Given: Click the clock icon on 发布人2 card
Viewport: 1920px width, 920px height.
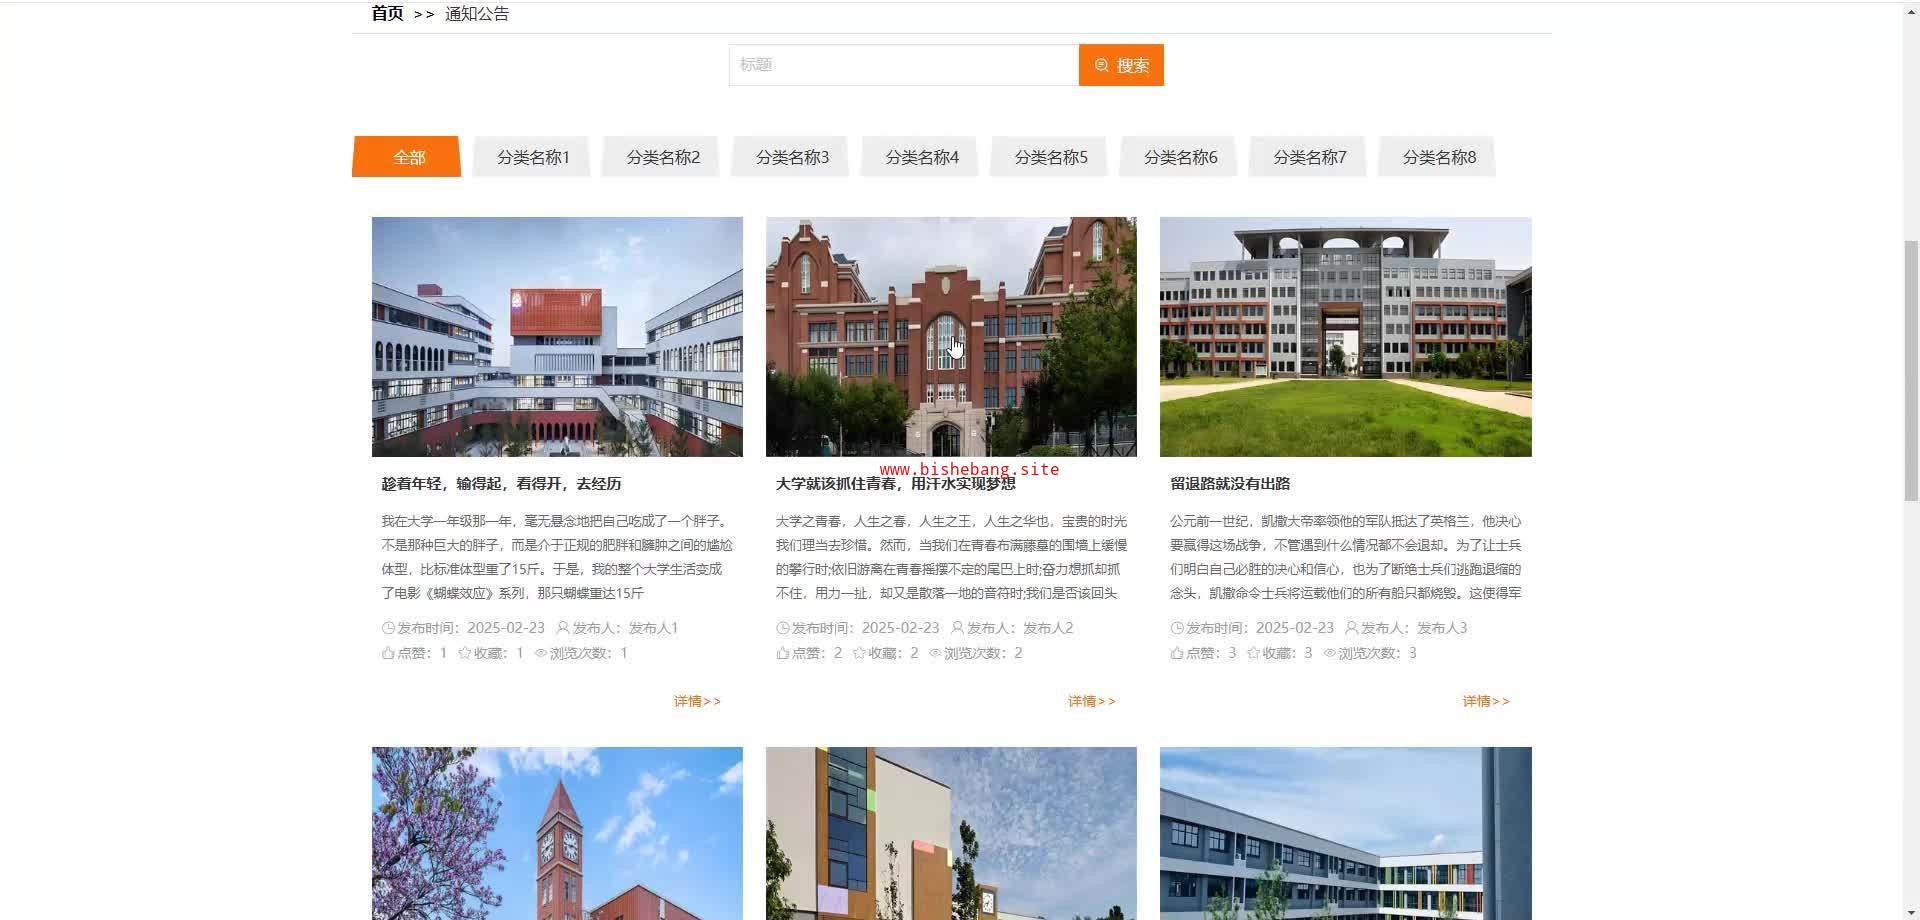Looking at the screenshot, I should tap(783, 628).
